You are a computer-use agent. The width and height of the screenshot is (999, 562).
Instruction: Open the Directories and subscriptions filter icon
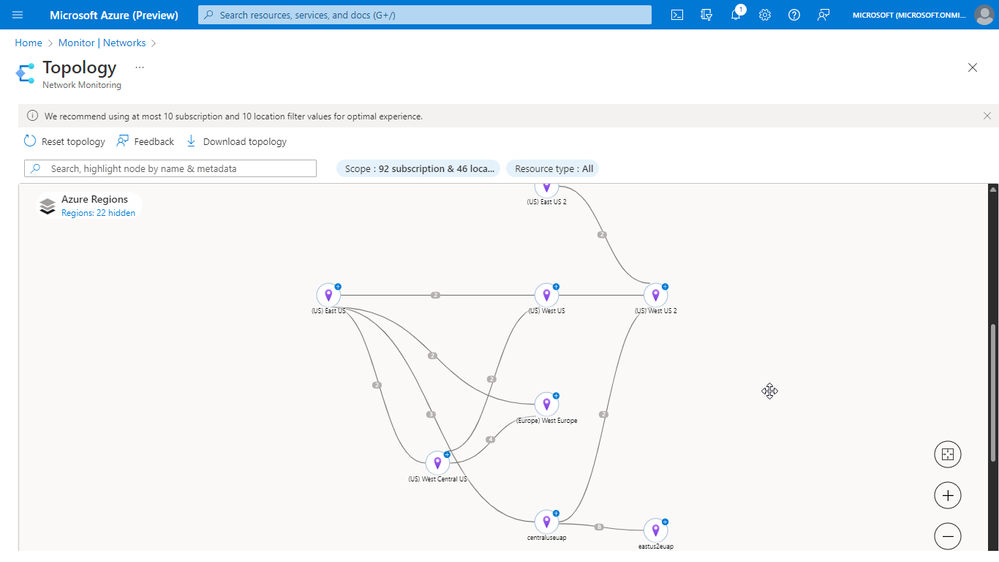(706, 15)
